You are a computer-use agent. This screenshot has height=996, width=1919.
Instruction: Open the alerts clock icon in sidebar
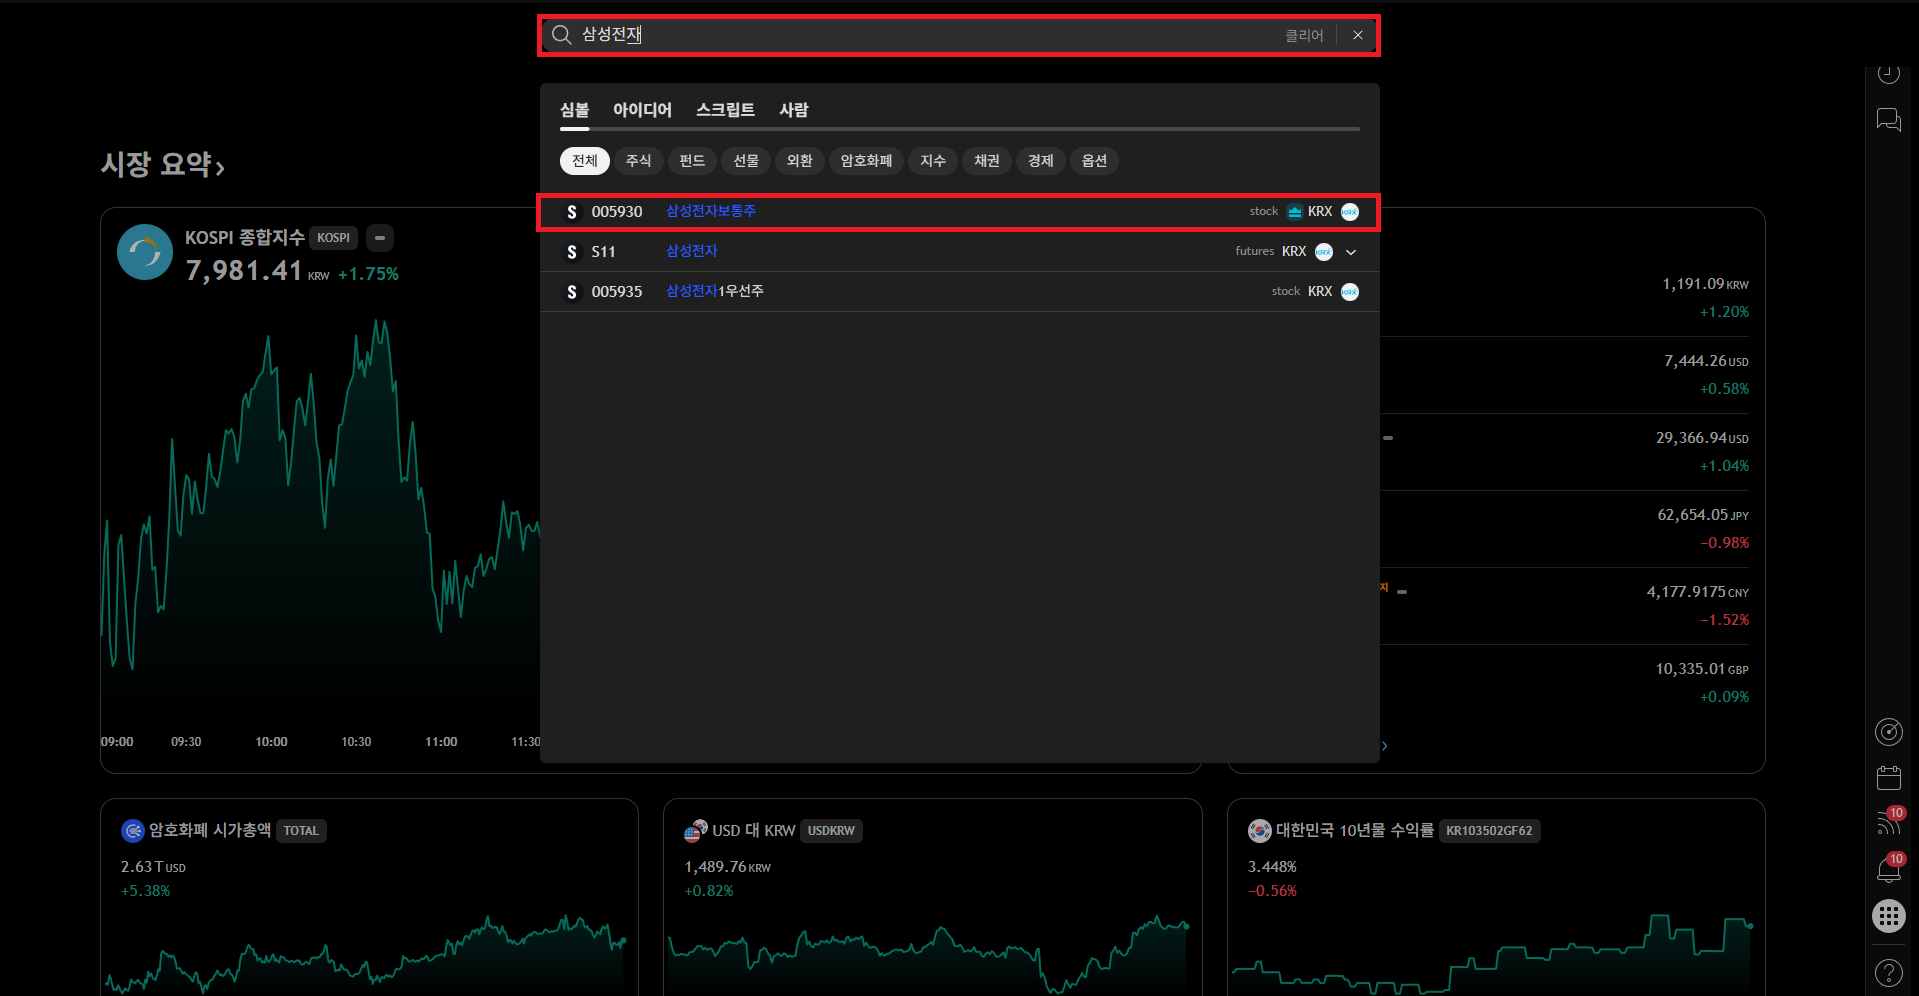[1888, 74]
